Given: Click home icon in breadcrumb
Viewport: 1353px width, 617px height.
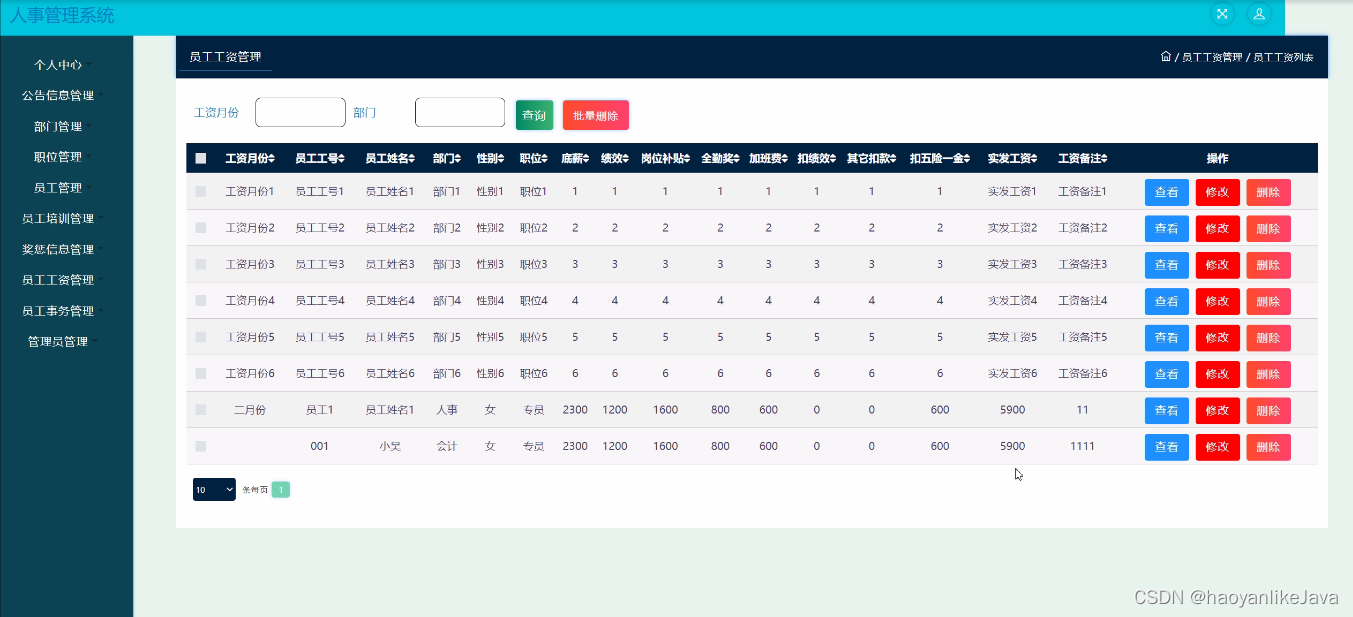Looking at the screenshot, I should [x=1165, y=57].
